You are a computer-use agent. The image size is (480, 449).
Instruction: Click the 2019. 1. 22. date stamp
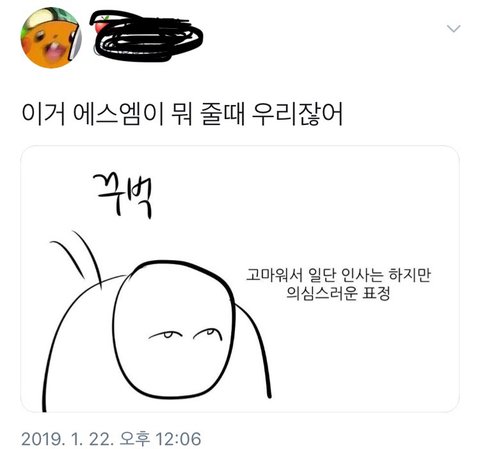pos(66,438)
